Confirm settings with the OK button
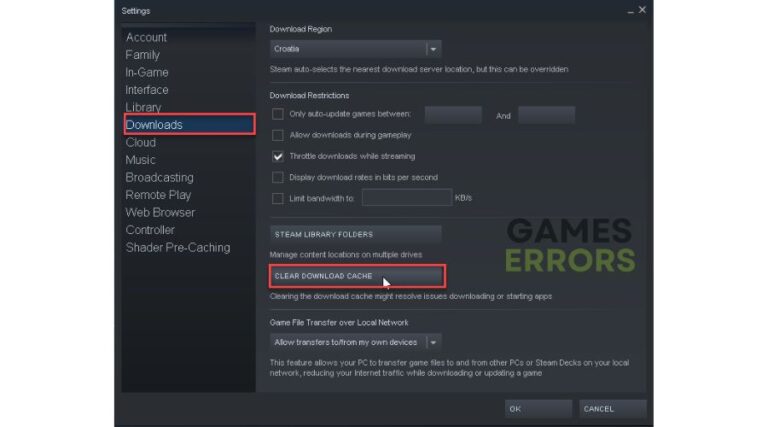Image resolution: width=768 pixels, height=427 pixels. point(538,409)
